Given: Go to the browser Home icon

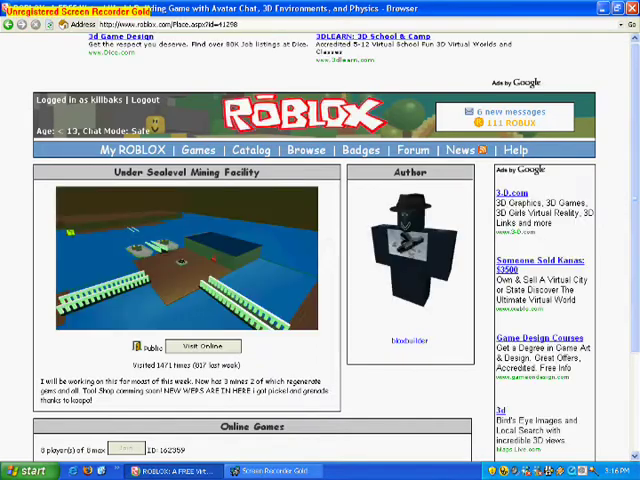Looking at the screenshot, I should (x=64, y=24).
